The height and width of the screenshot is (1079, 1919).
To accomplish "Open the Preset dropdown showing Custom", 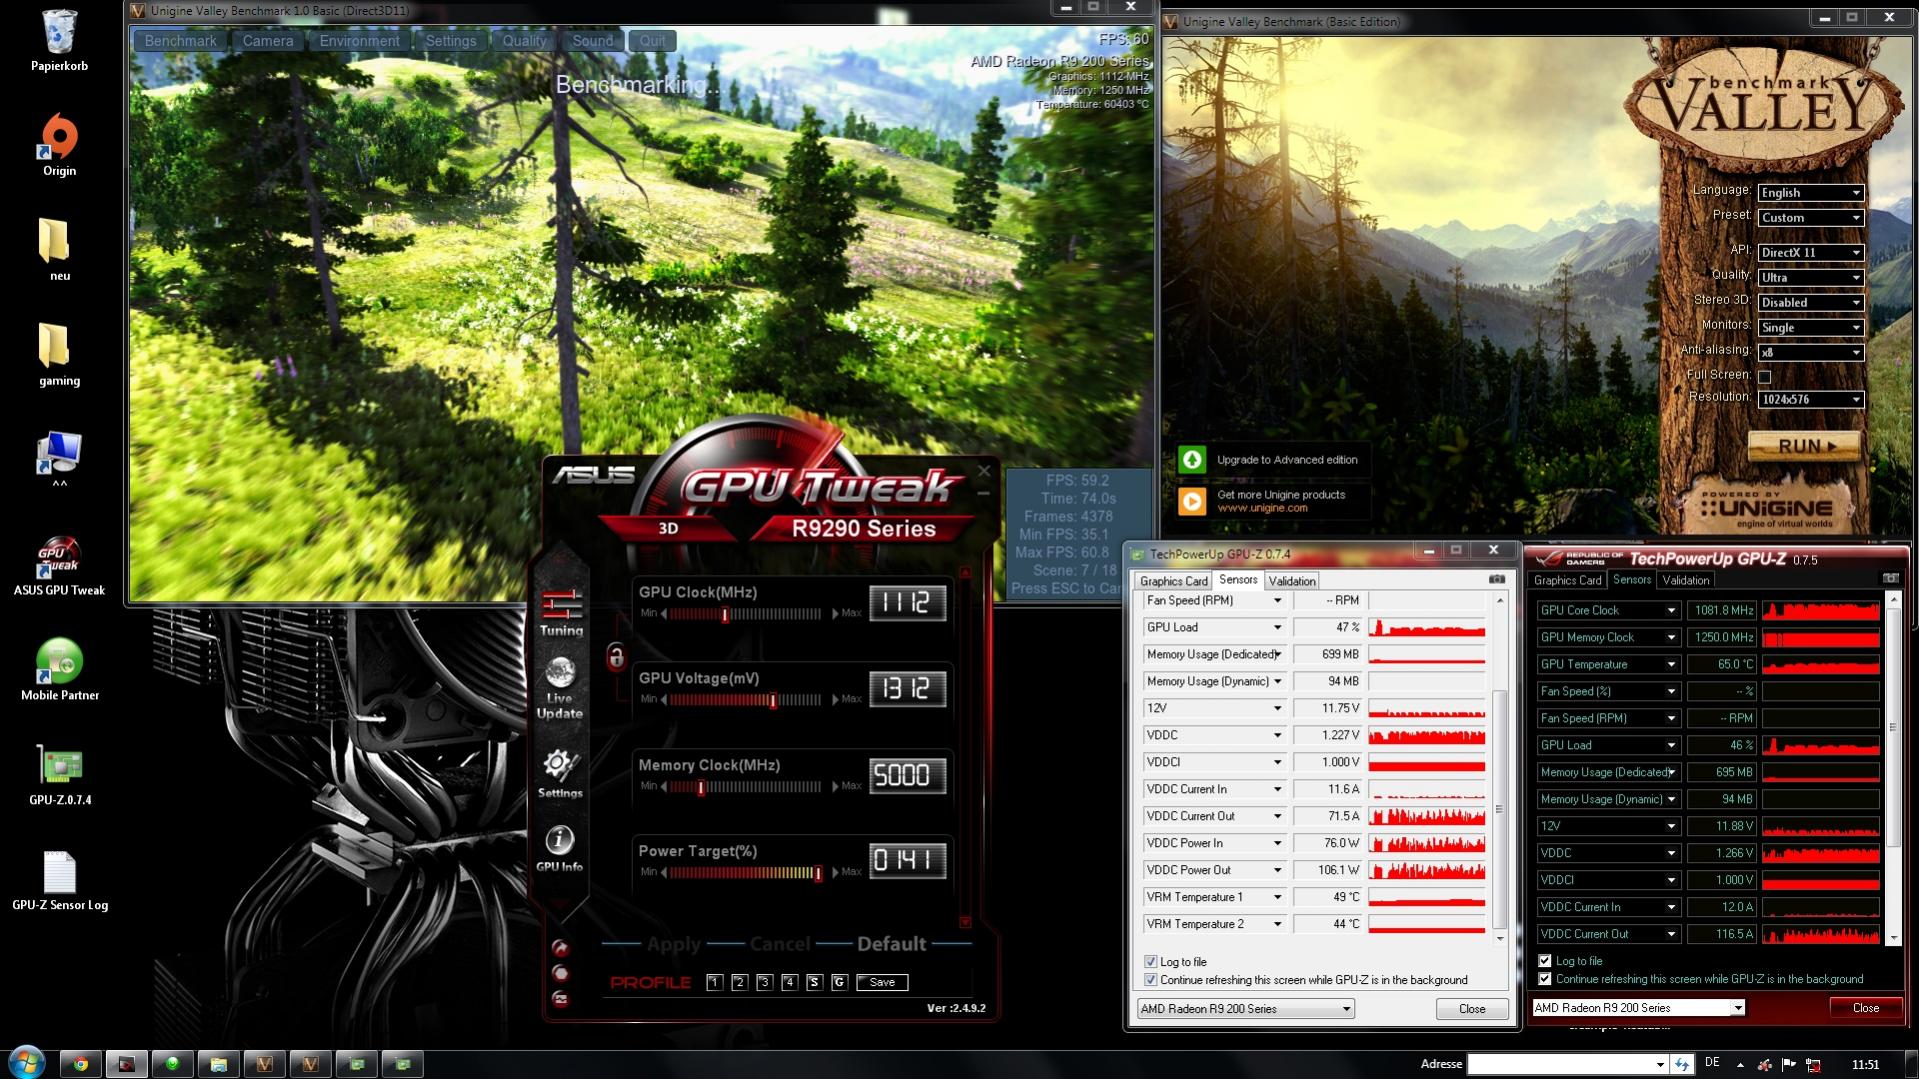I will point(1810,217).
